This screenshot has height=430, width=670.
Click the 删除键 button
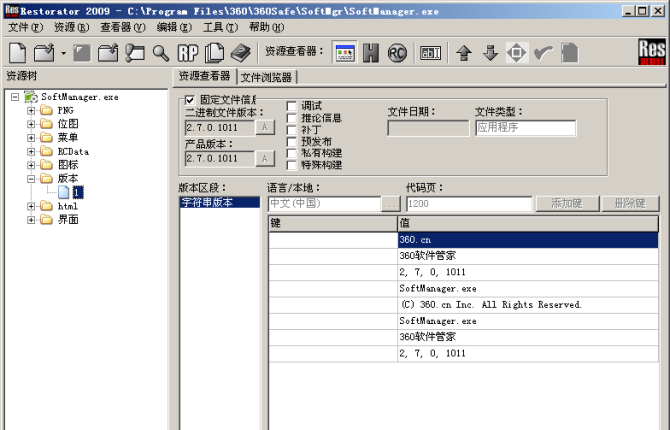coord(630,203)
